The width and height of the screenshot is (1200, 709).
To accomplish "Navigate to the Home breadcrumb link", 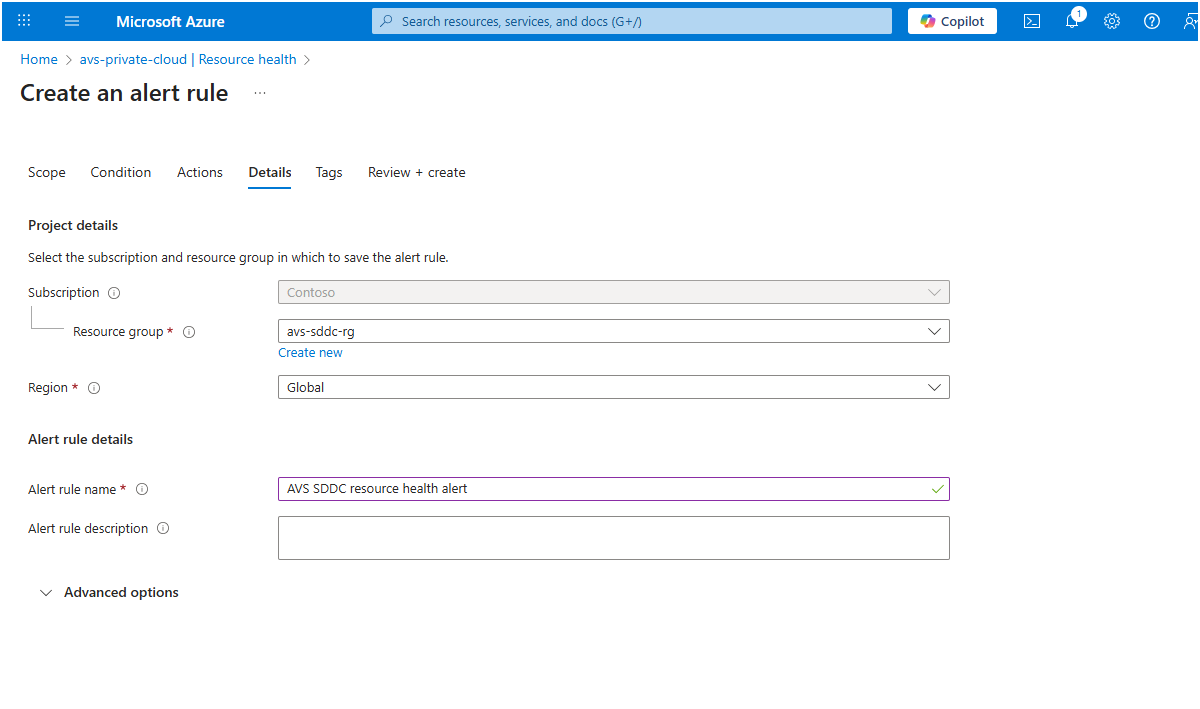I will [39, 59].
